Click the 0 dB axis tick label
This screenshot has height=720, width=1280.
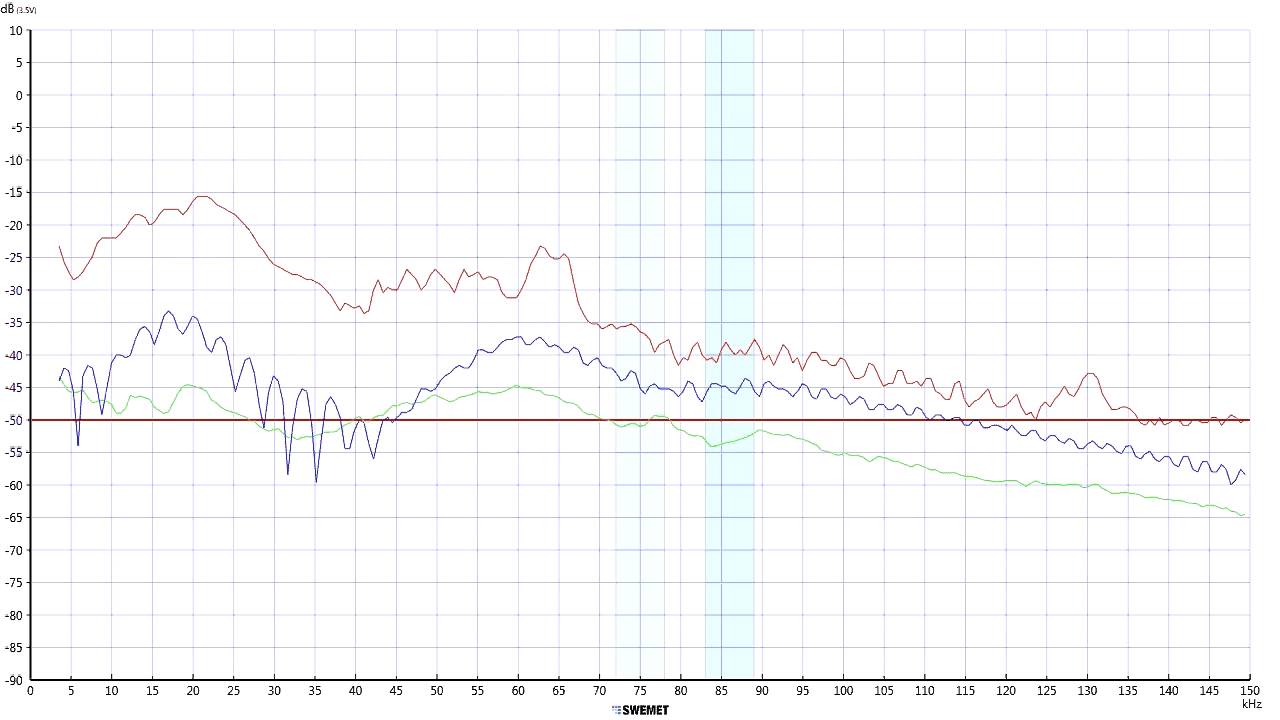(20, 95)
